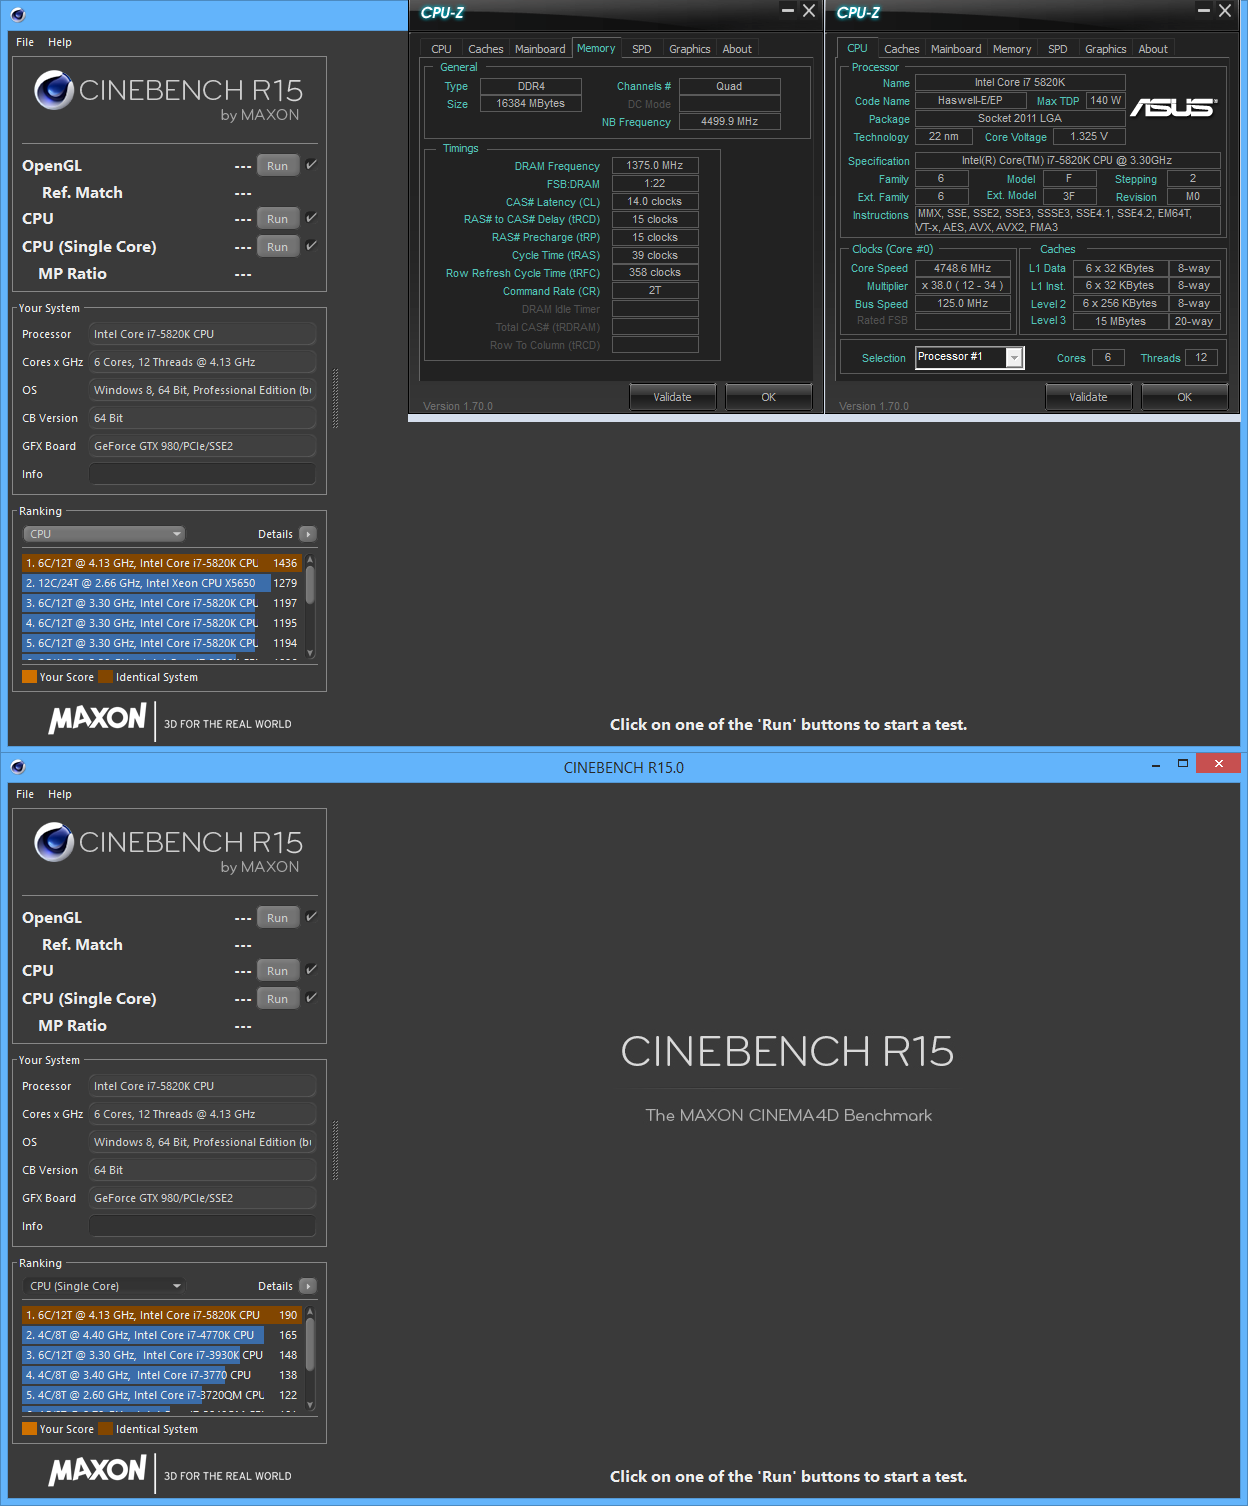Run the CPU test in the CINEBENCH R15.0 window
Image resolution: width=1248 pixels, height=1512 pixels.
click(x=278, y=971)
